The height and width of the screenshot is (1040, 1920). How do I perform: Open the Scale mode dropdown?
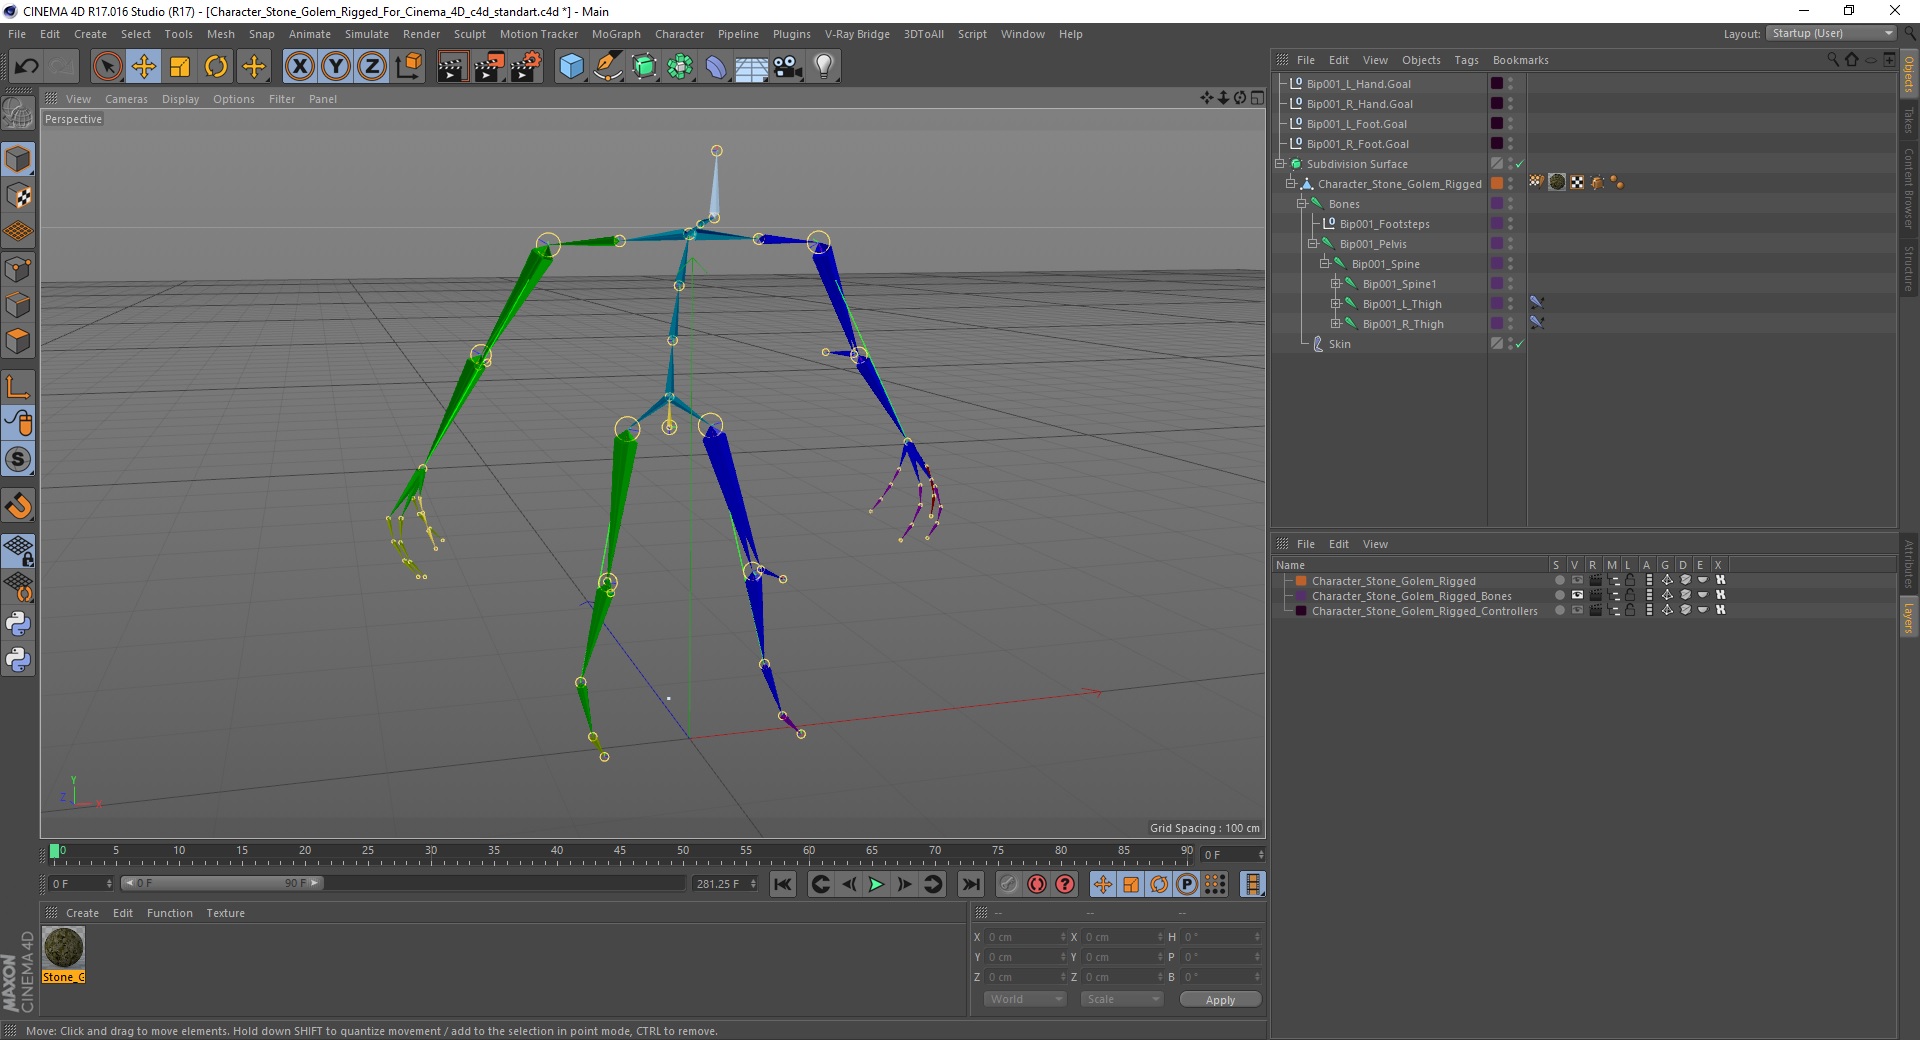point(1122,999)
